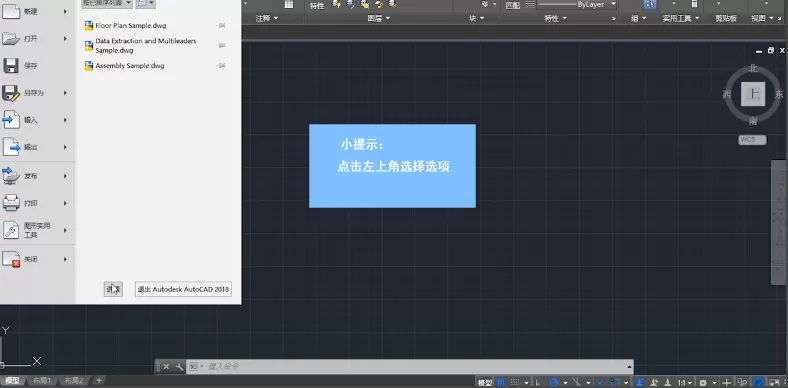788x388 pixels.
Task: Open Data Extraction and Multileaders Sample.dwg
Action: coord(146,46)
